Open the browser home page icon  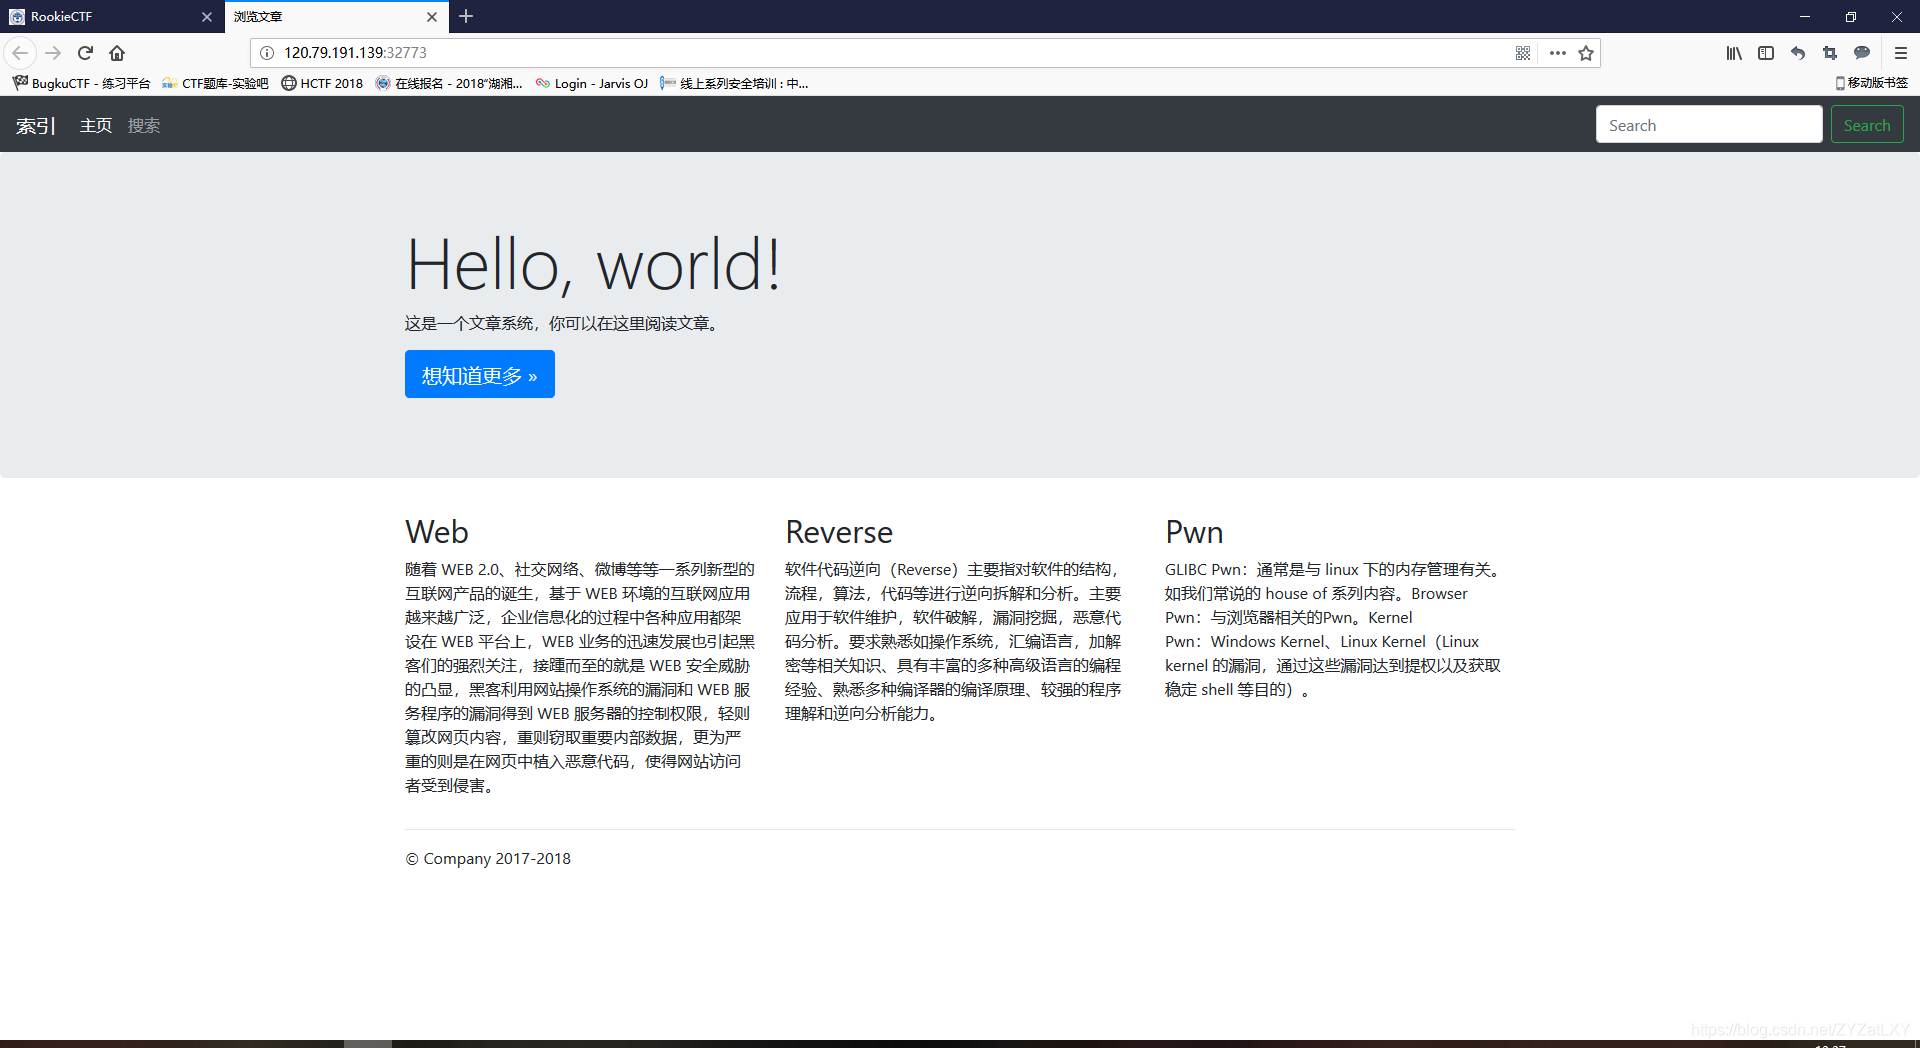[x=117, y=53]
